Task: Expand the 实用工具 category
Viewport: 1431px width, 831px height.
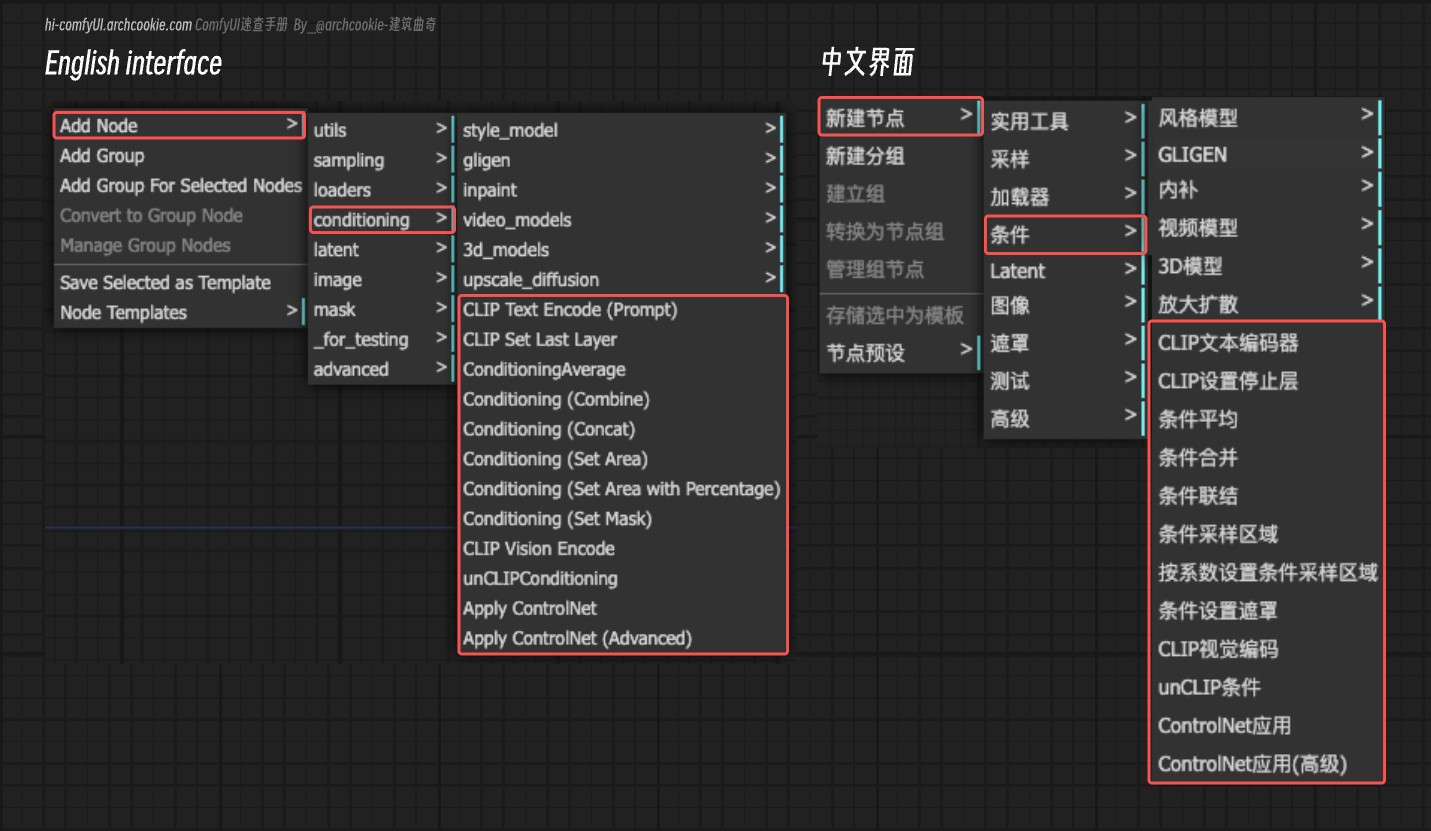Action: [1065, 121]
